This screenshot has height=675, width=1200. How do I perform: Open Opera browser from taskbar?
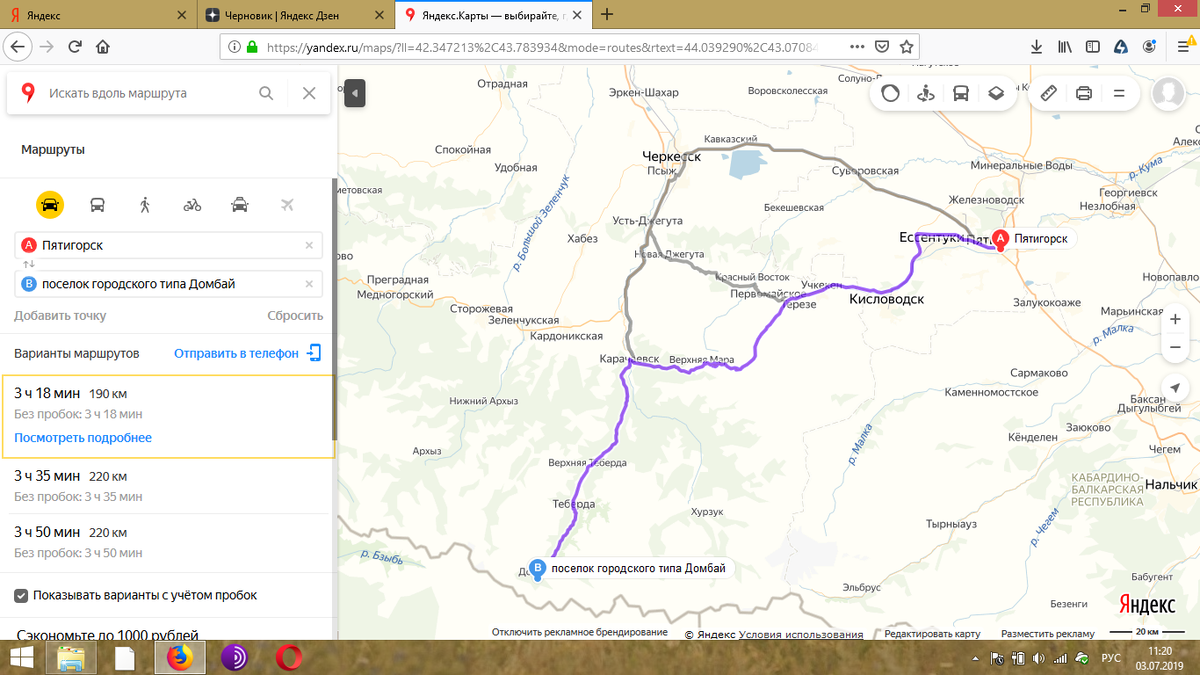[290, 658]
